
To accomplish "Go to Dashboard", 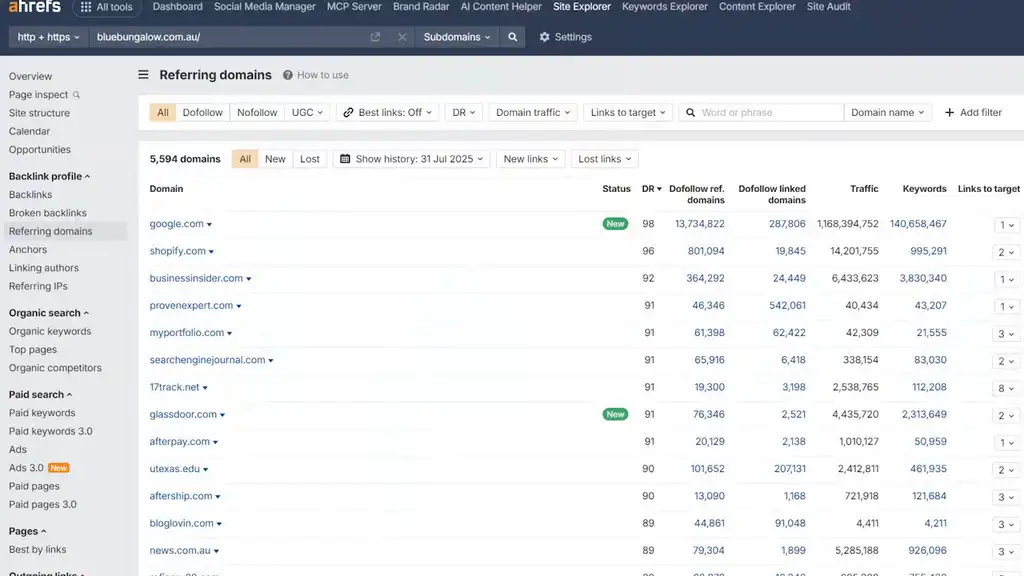I will [x=178, y=7].
